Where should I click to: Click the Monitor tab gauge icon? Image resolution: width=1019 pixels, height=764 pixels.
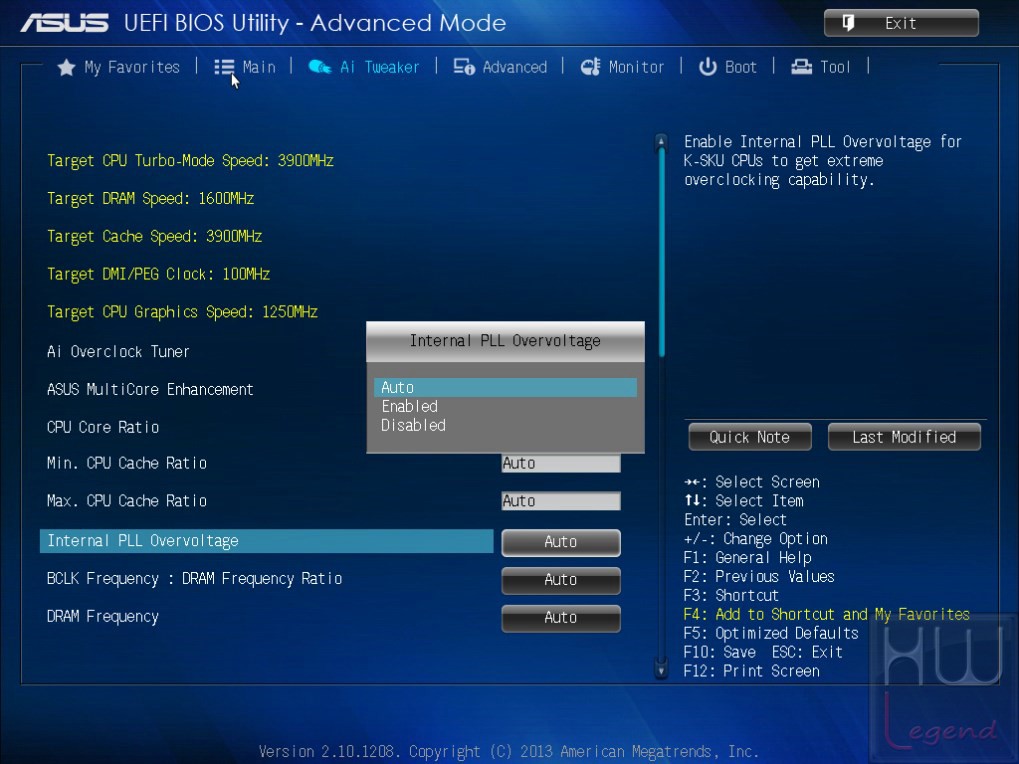point(591,67)
